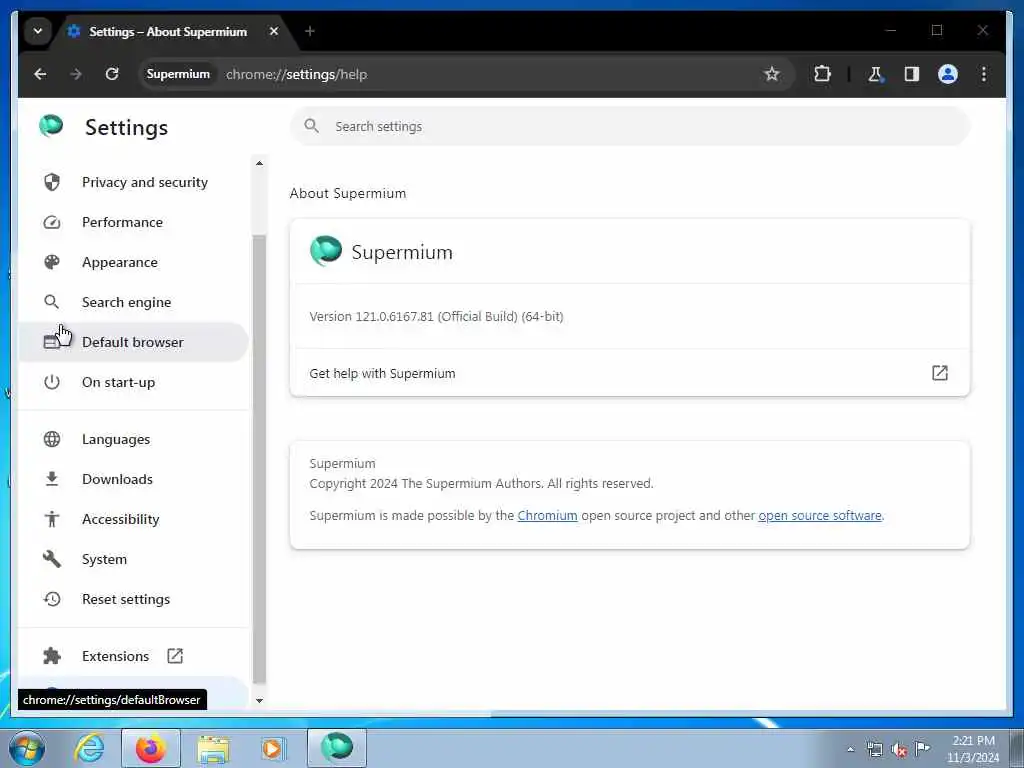Click the wrench icon for System
The height and width of the screenshot is (768, 1024).
pyautogui.click(x=52, y=559)
